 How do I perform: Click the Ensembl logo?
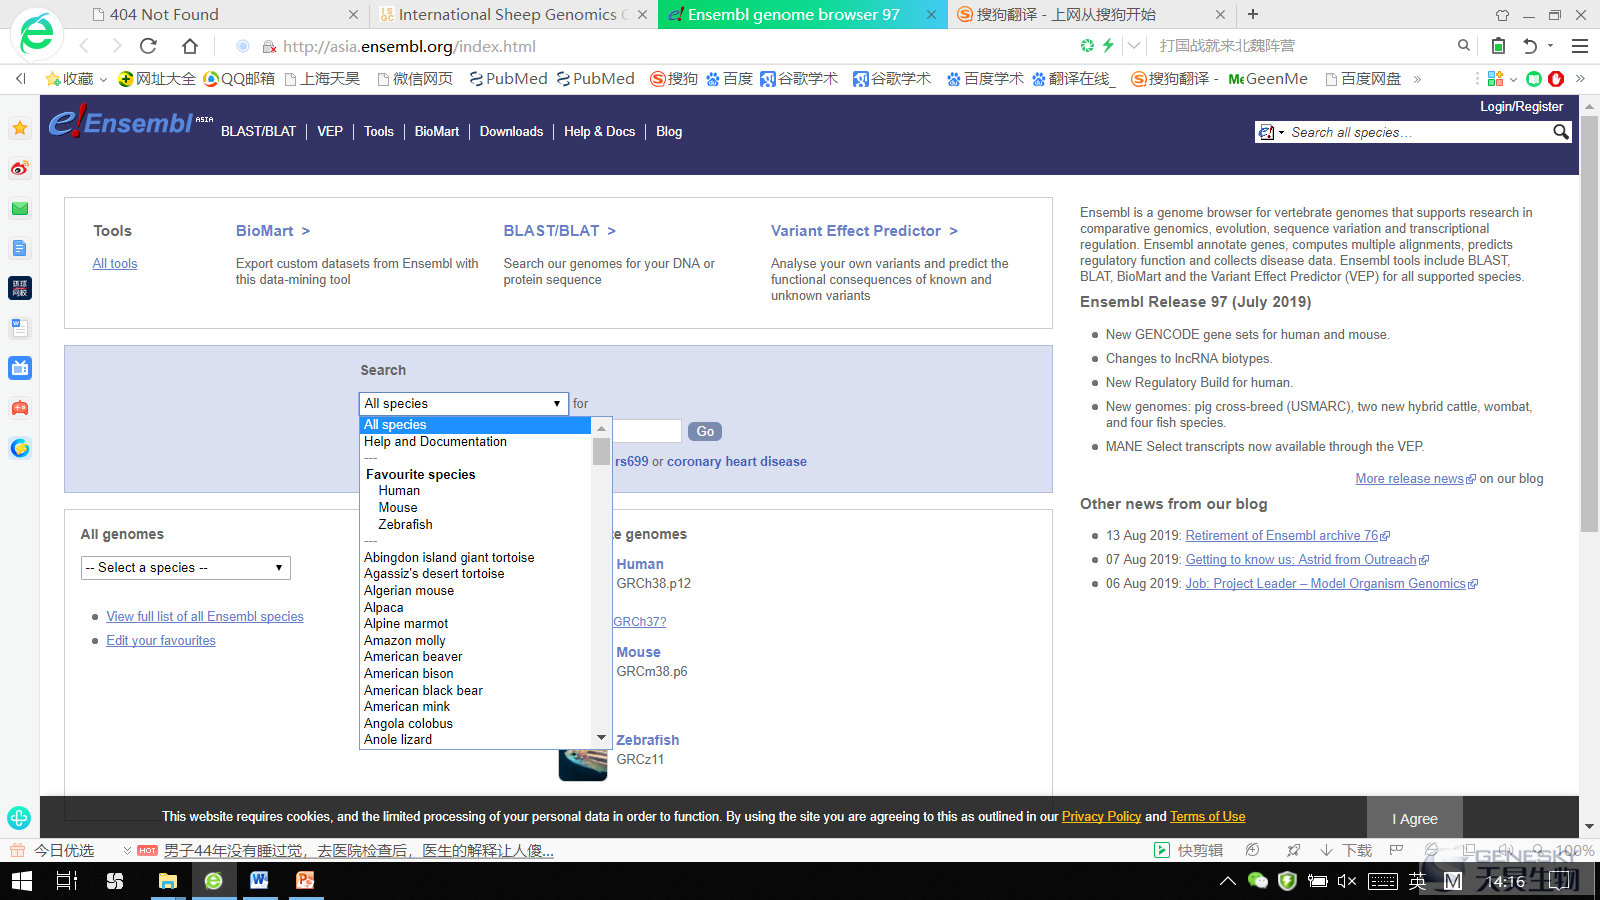point(131,122)
